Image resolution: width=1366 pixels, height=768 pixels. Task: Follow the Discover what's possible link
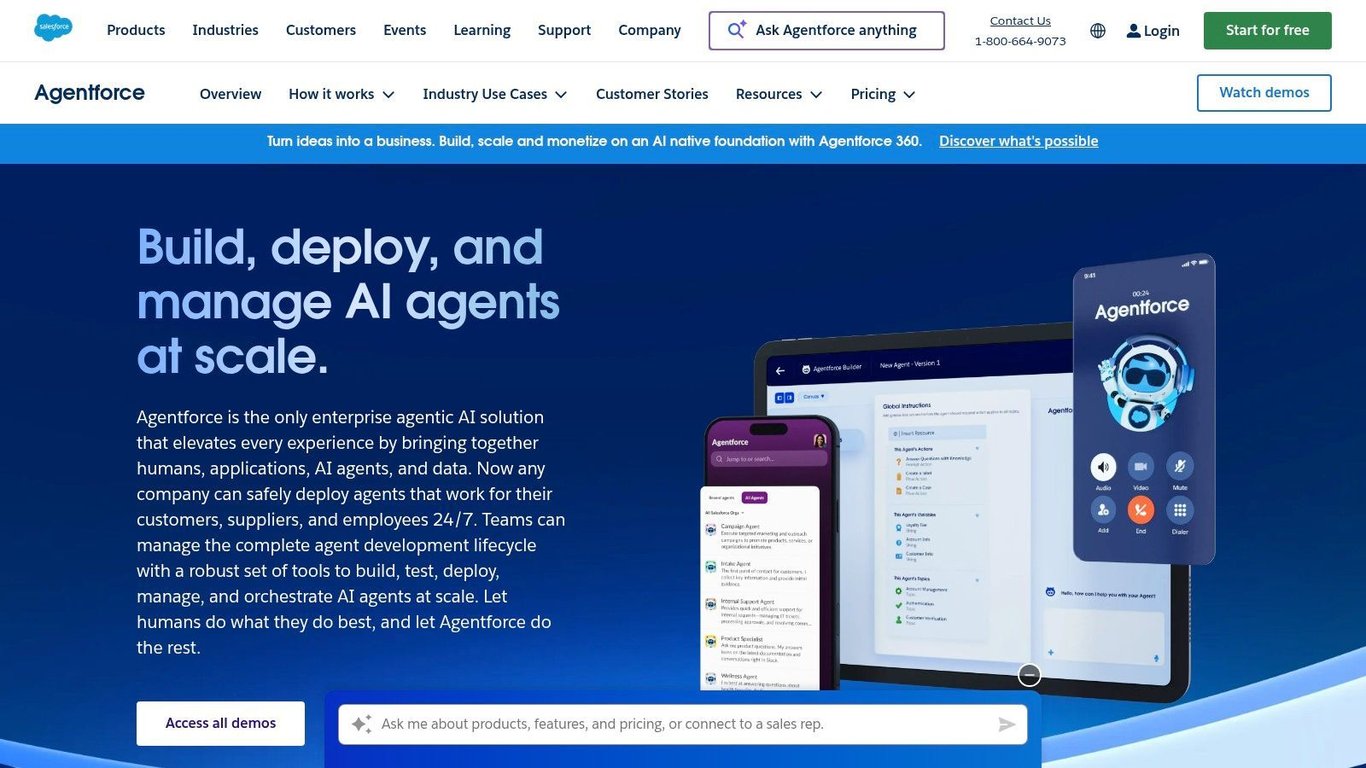(1018, 141)
